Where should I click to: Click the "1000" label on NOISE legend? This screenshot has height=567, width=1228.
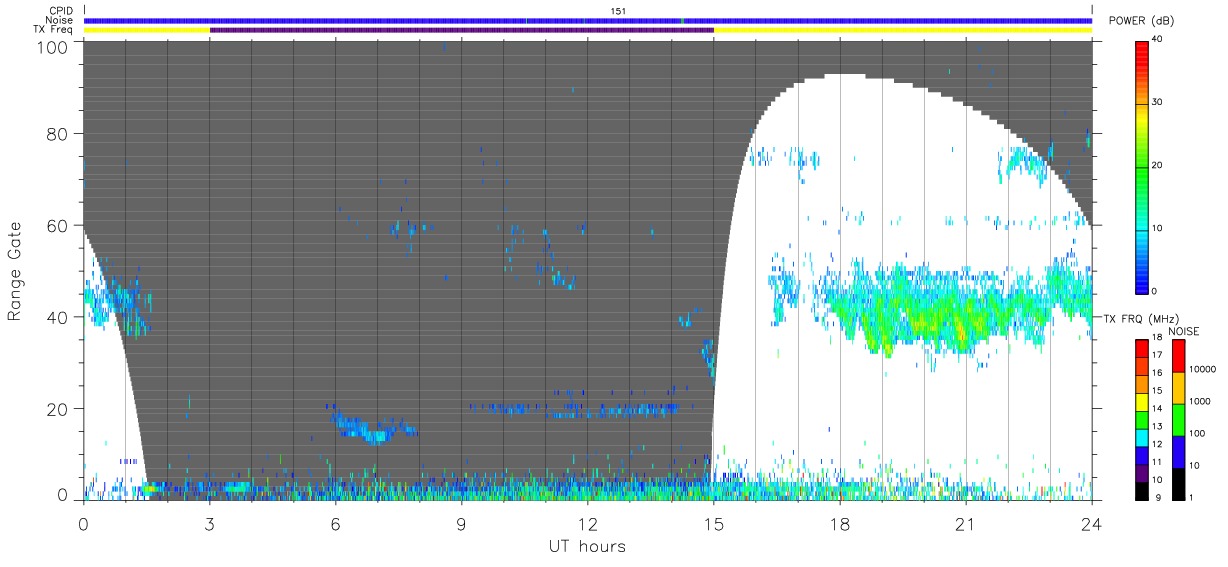pos(1200,401)
